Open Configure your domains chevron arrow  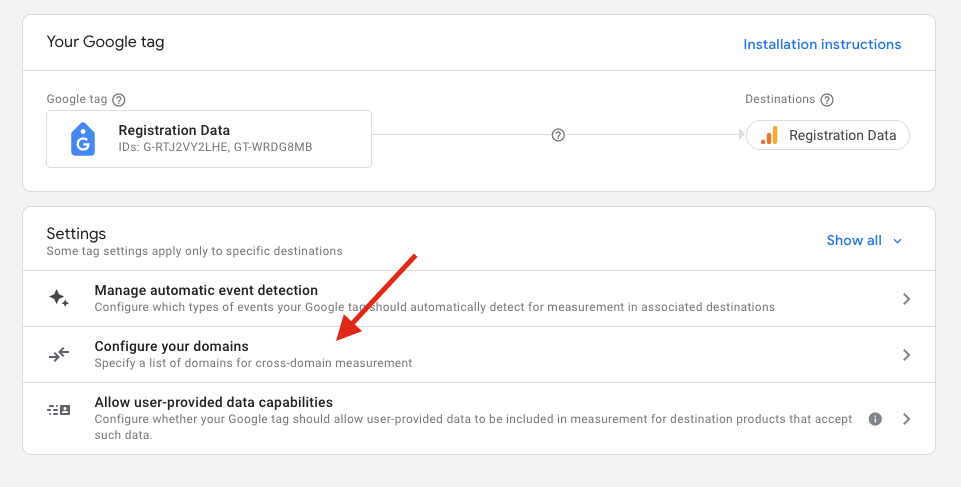pos(906,355)
